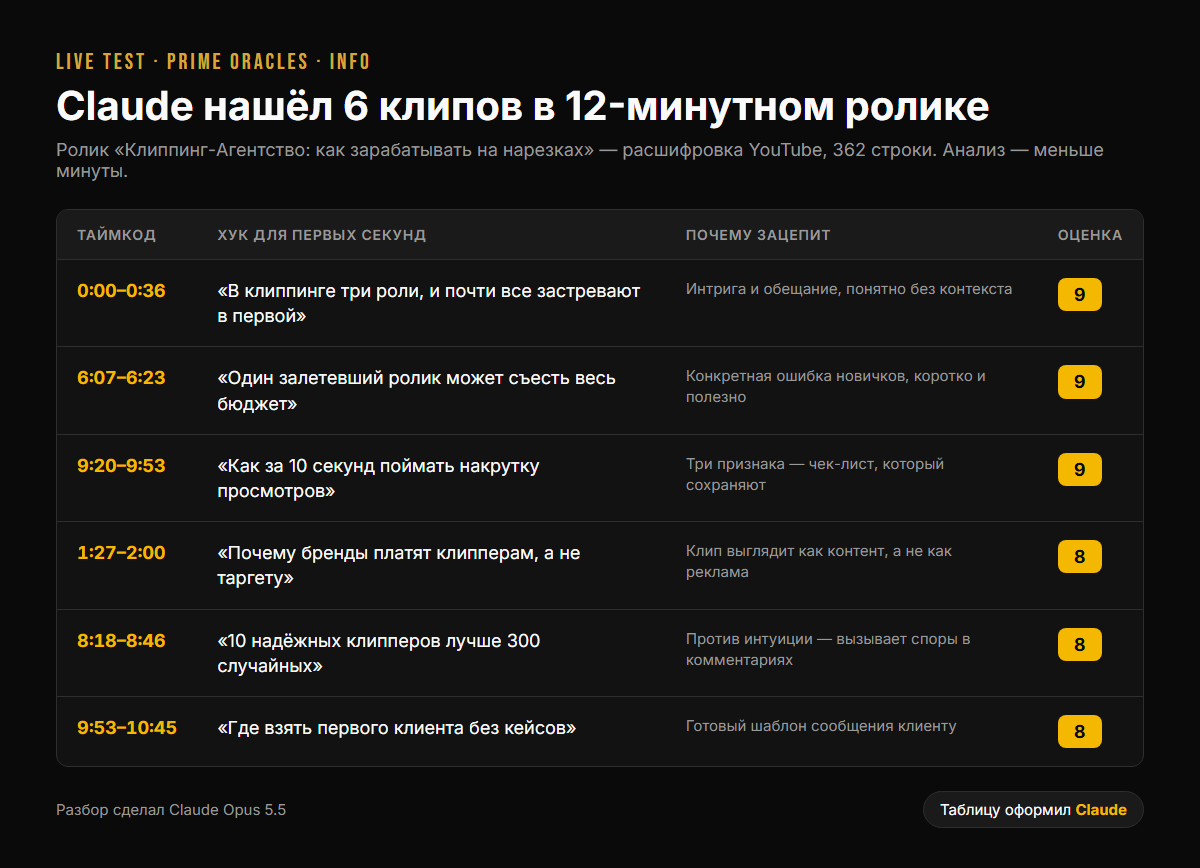Select timecode 9:20–9:53
The image size is (1200, 868).
121,466
